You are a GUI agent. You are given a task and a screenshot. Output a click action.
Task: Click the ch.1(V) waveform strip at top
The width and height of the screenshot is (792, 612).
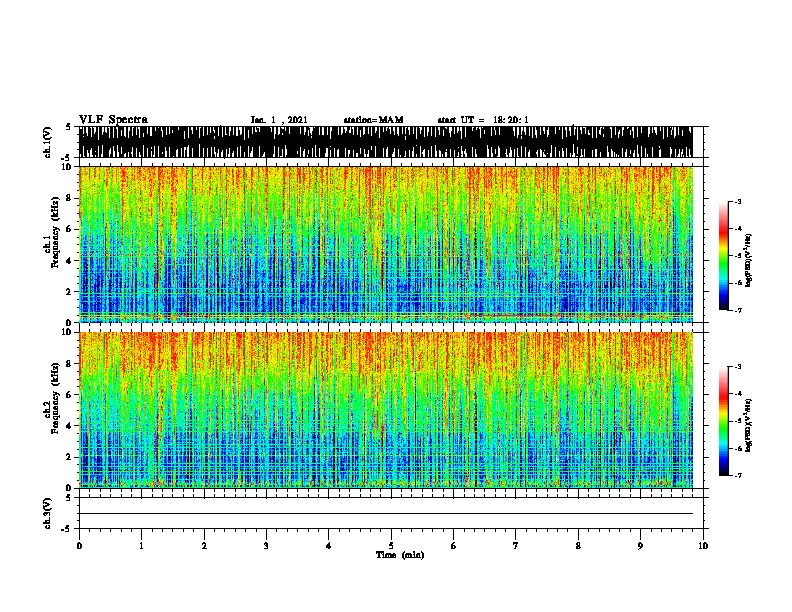[x=386, y=142]
